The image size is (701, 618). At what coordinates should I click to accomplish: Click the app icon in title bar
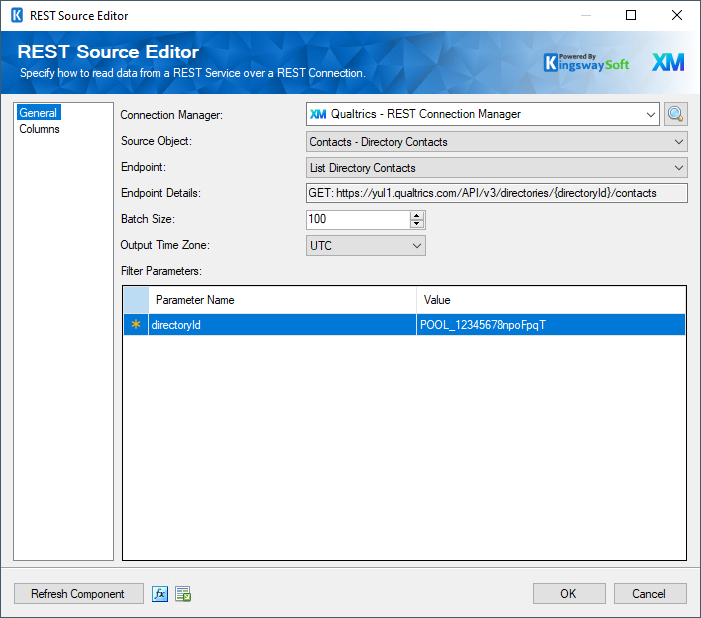(17, 16)
